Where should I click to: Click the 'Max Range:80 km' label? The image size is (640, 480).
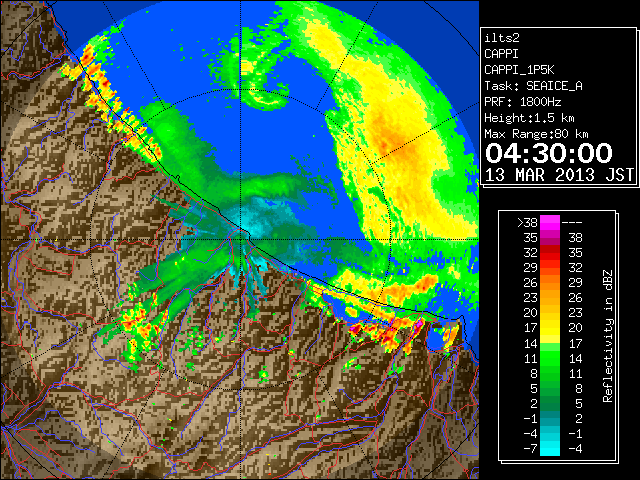pyautogui.click(x=536, y=134)
